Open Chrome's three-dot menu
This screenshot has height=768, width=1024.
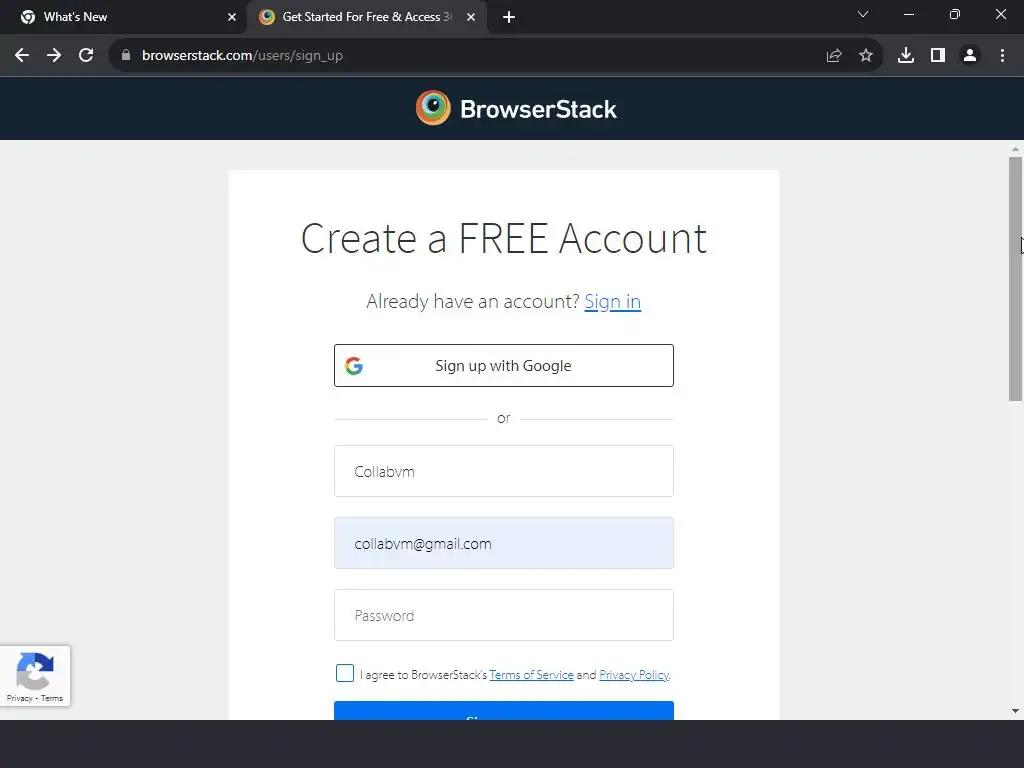pos(1002,56)
